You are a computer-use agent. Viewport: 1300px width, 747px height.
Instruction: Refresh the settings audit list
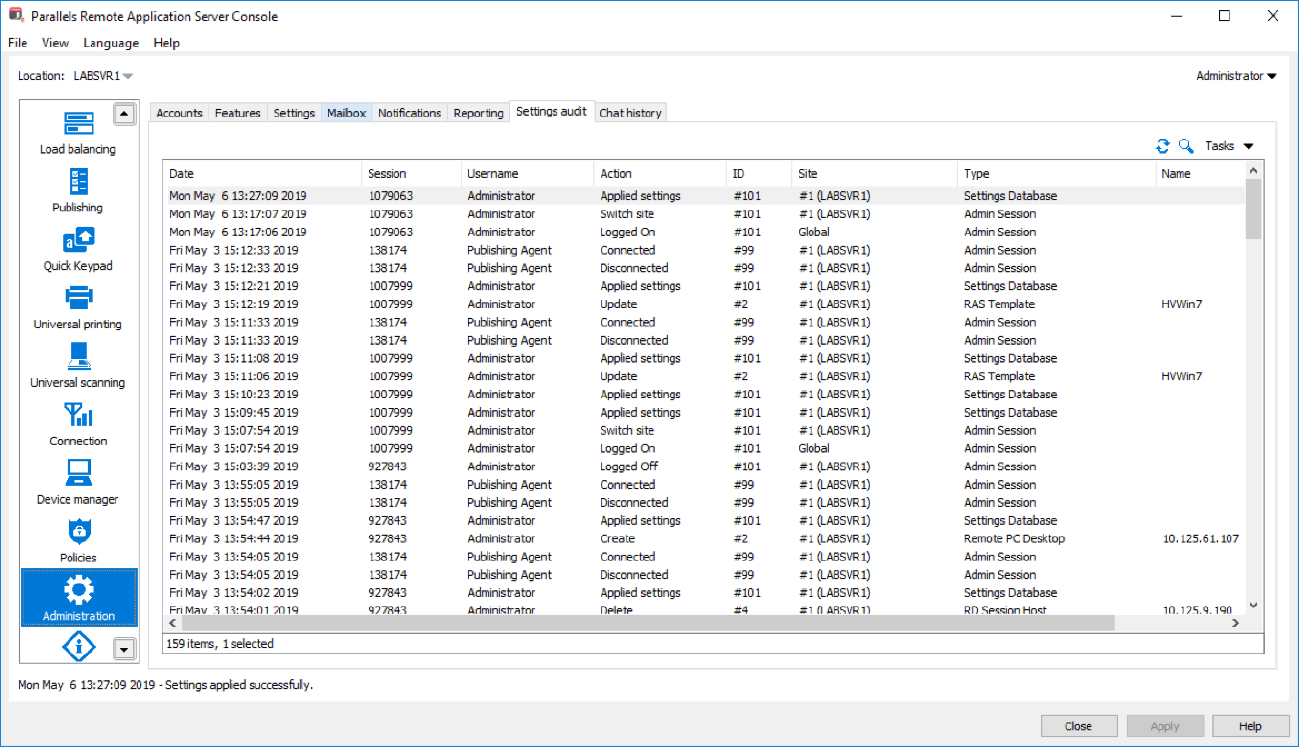1162,145
